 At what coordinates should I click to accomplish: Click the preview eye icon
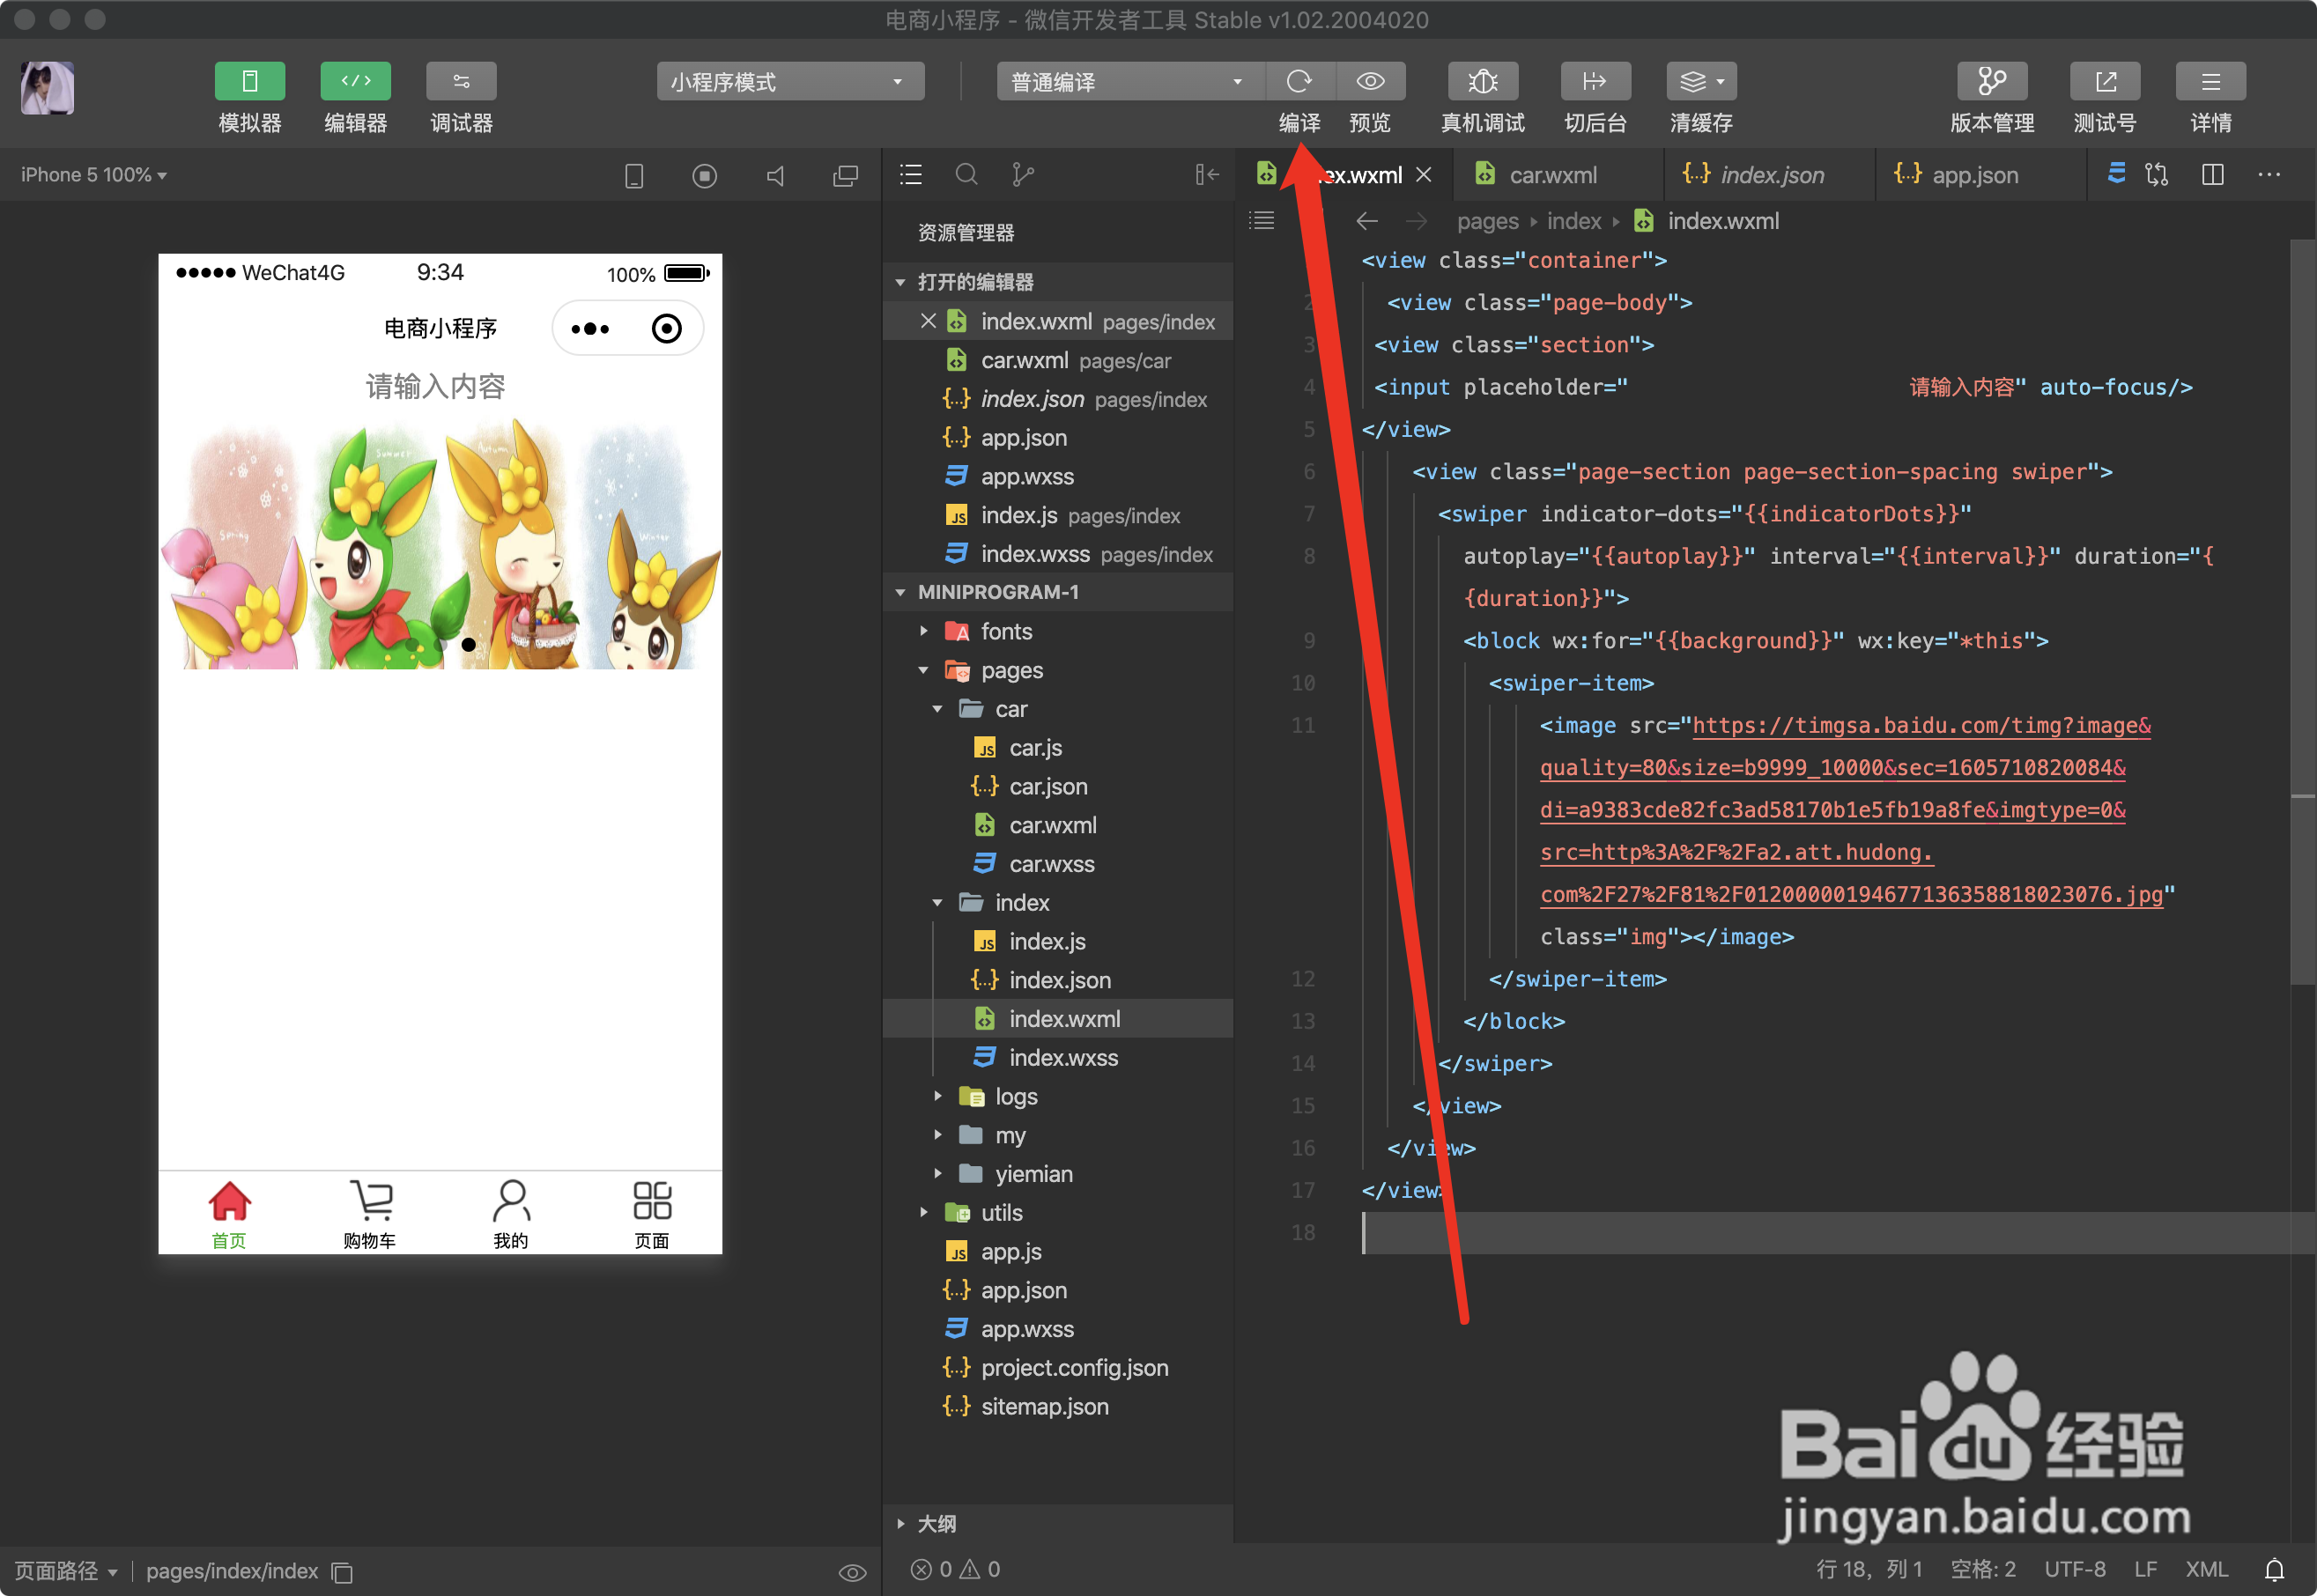[1370, 81]
